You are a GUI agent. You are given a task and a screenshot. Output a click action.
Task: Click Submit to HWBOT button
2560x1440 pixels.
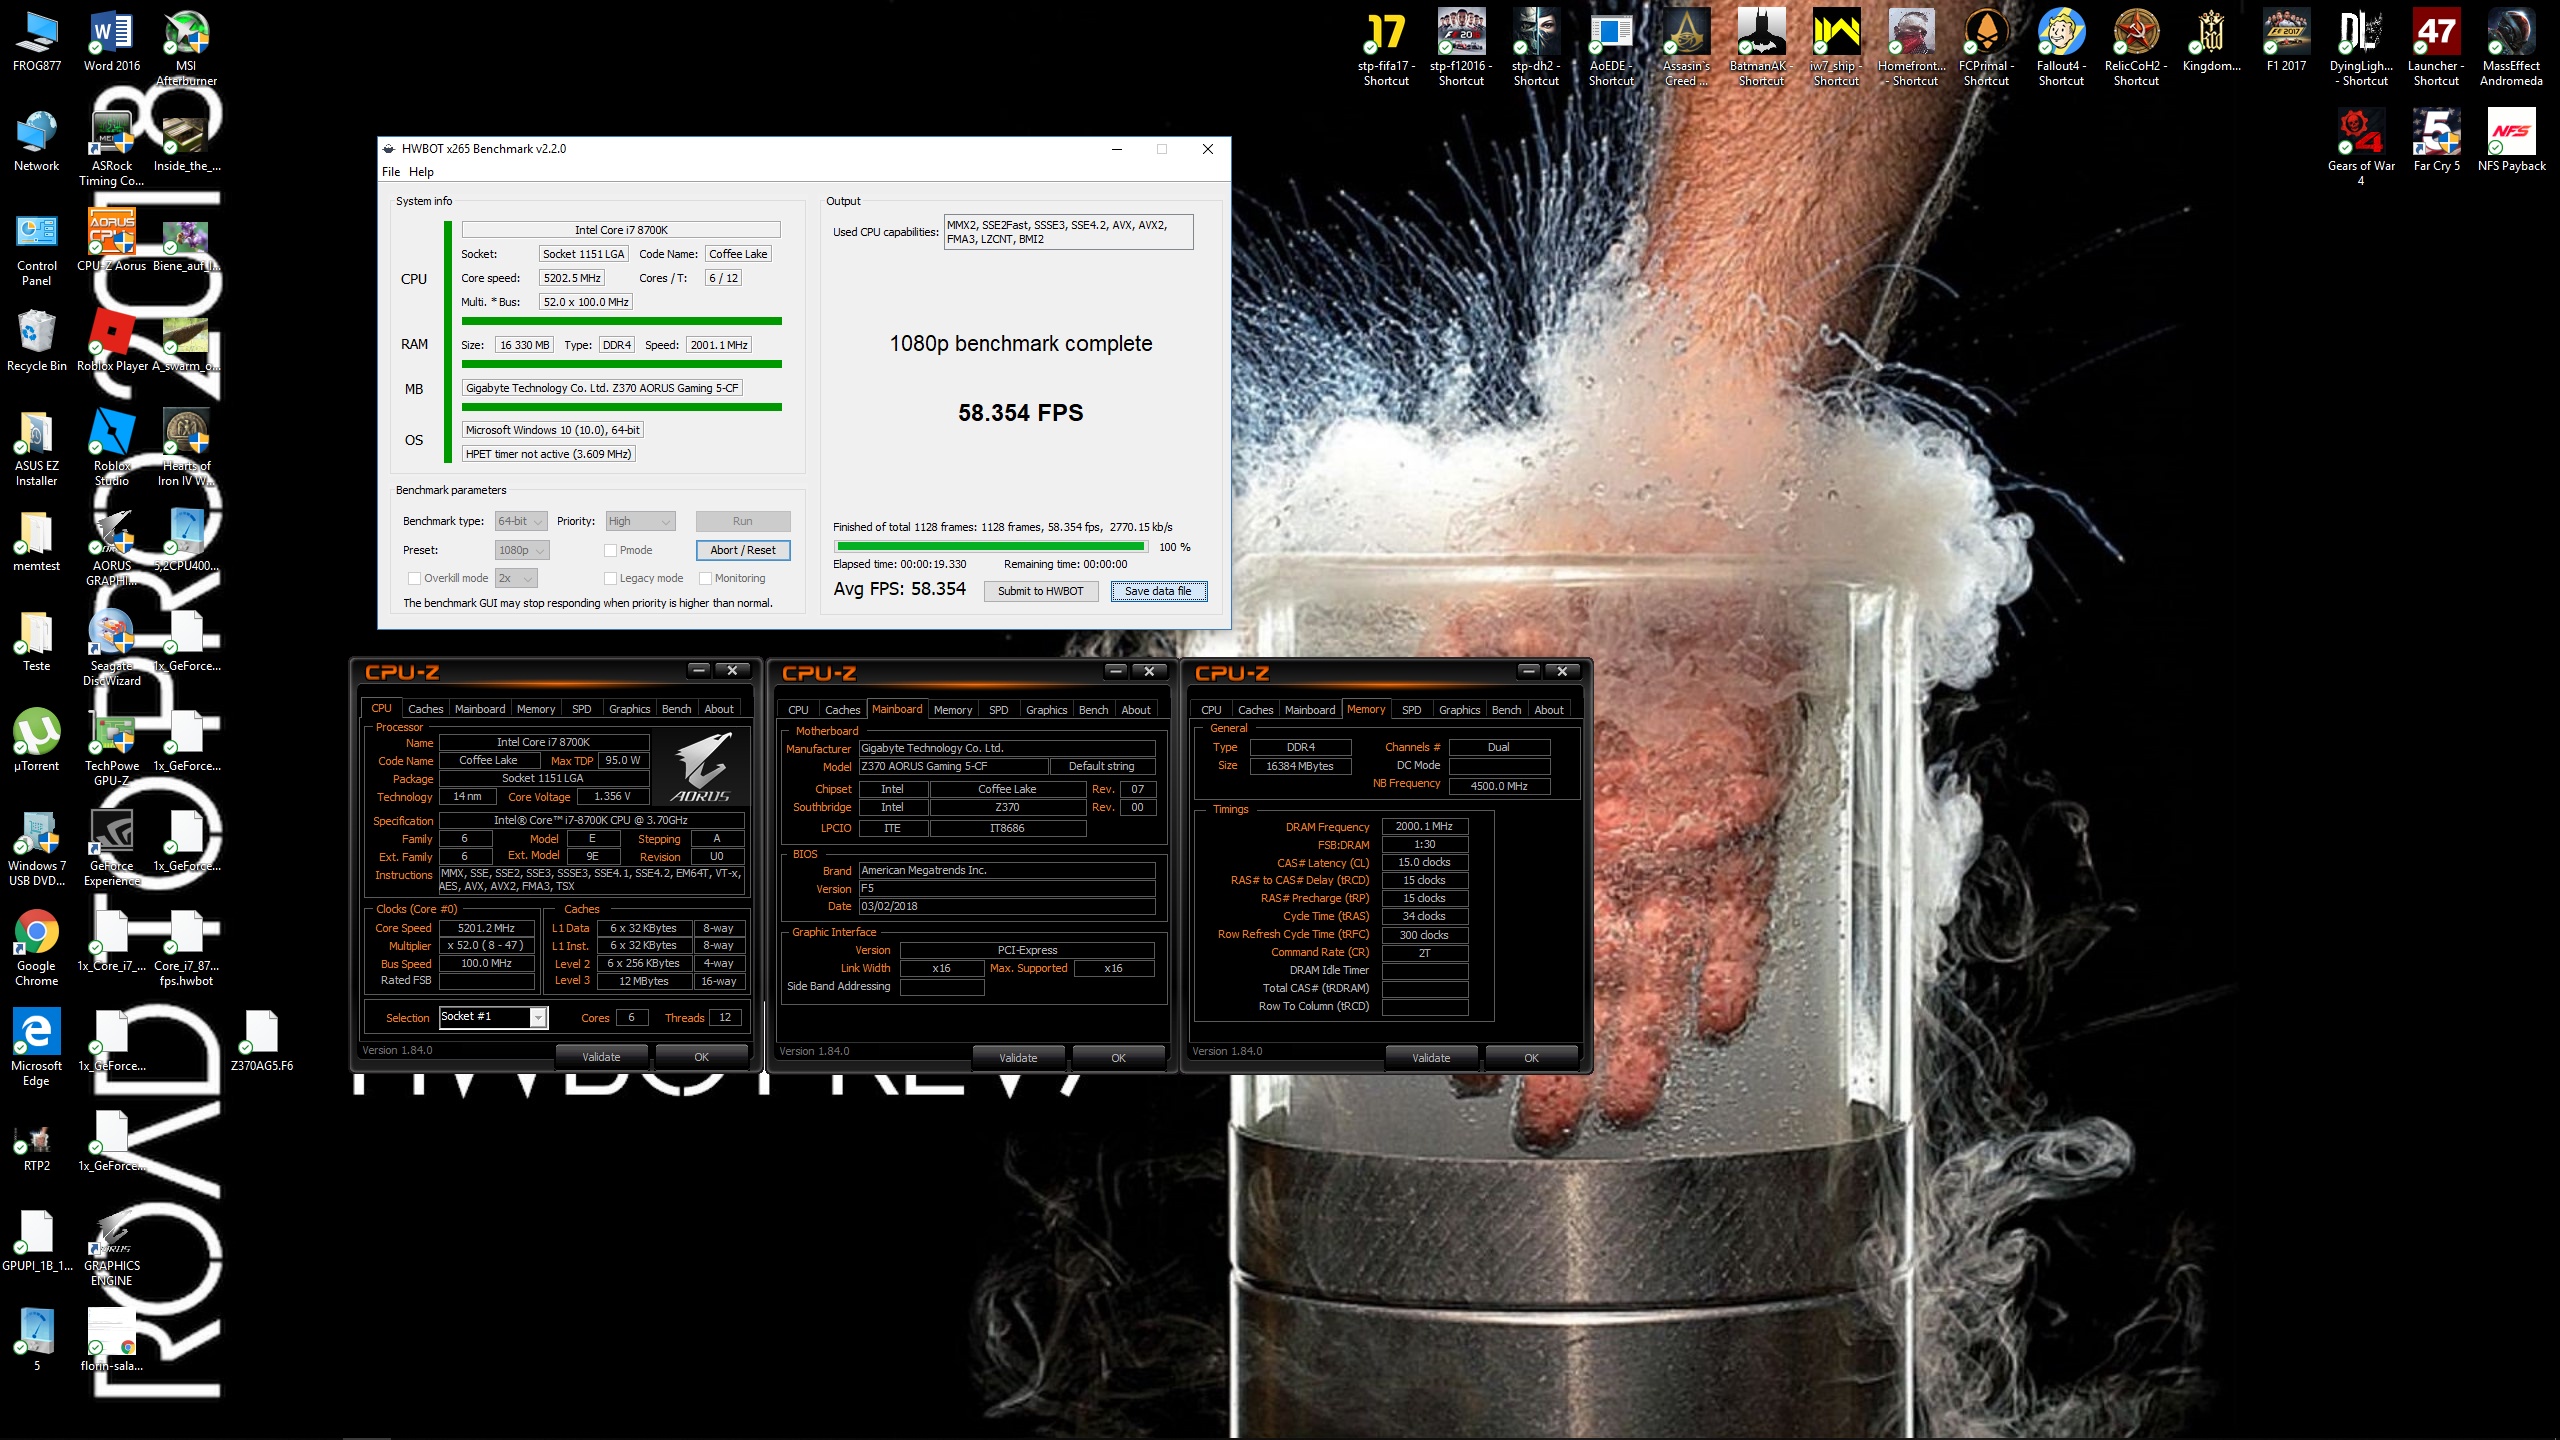tap(1040, 591)
